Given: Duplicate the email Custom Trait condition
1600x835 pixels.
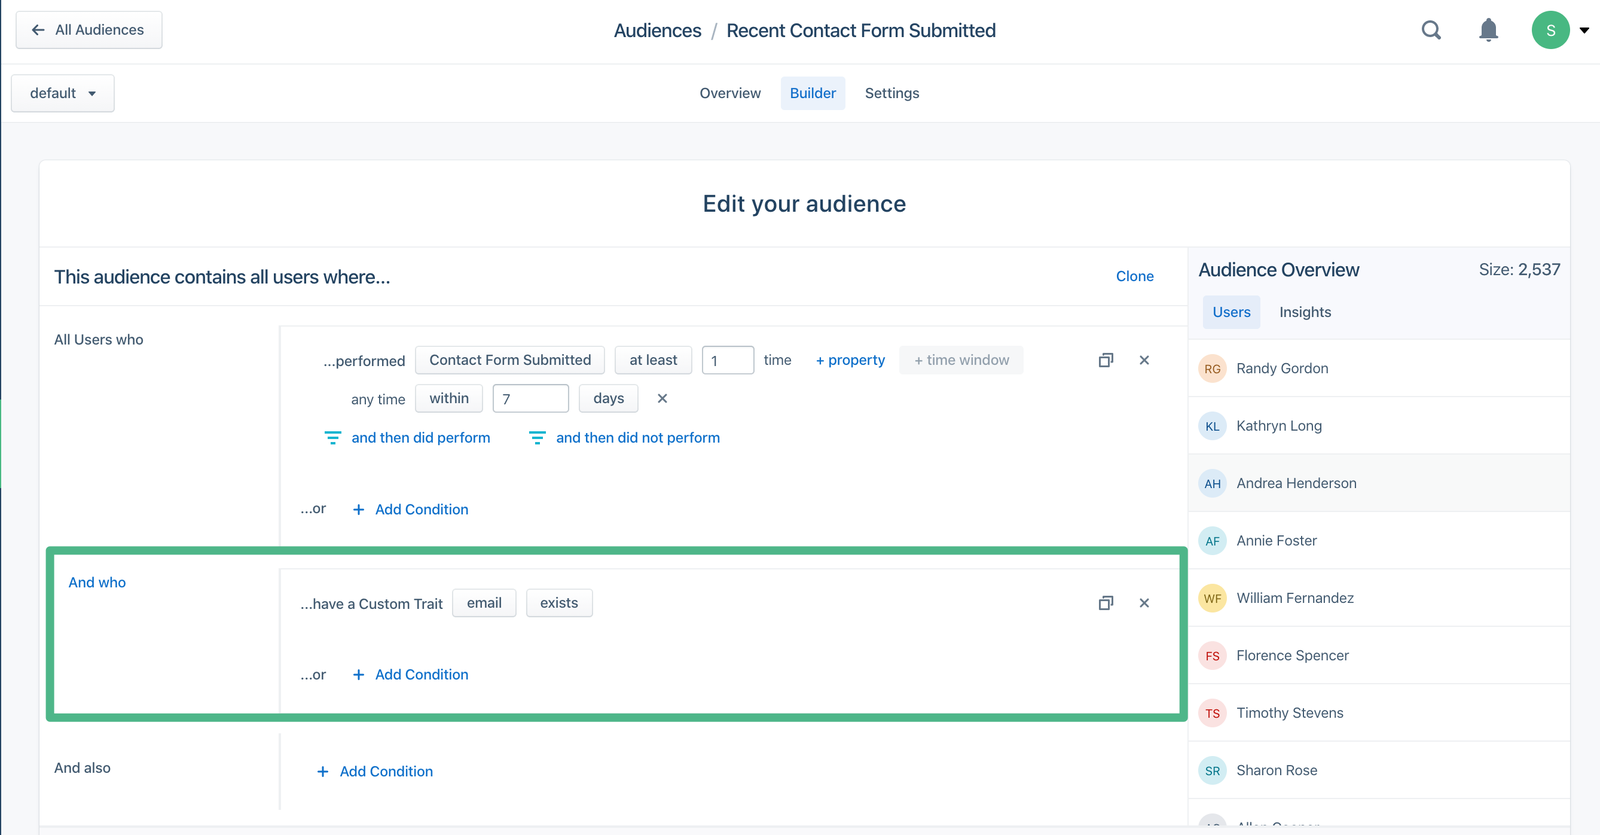Looking at the screenshot, I should tap(1105, 603).
